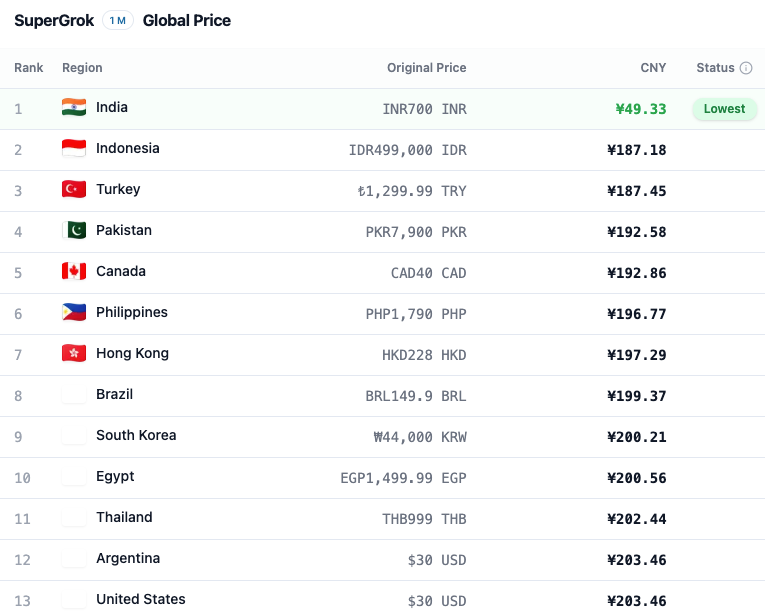
Task: Click the Status column header
Action: click(x=715, y=68)
